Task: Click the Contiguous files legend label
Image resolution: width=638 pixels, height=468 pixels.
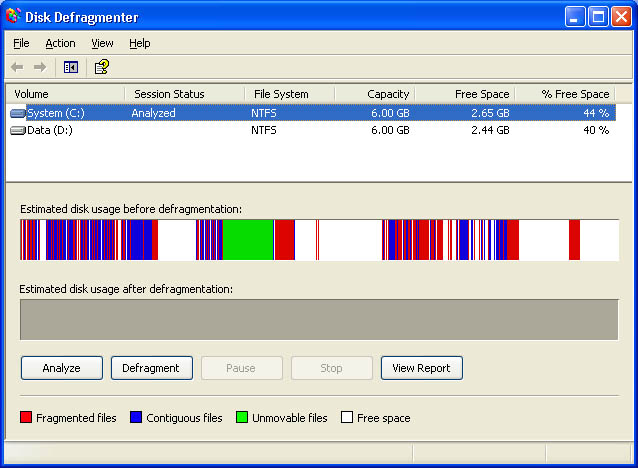Action: (184, 418)
